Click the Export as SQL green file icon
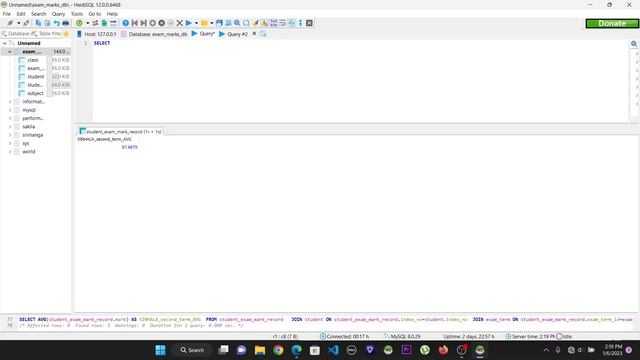Screen dimensions: 640x360 click(x=104, y=23)
